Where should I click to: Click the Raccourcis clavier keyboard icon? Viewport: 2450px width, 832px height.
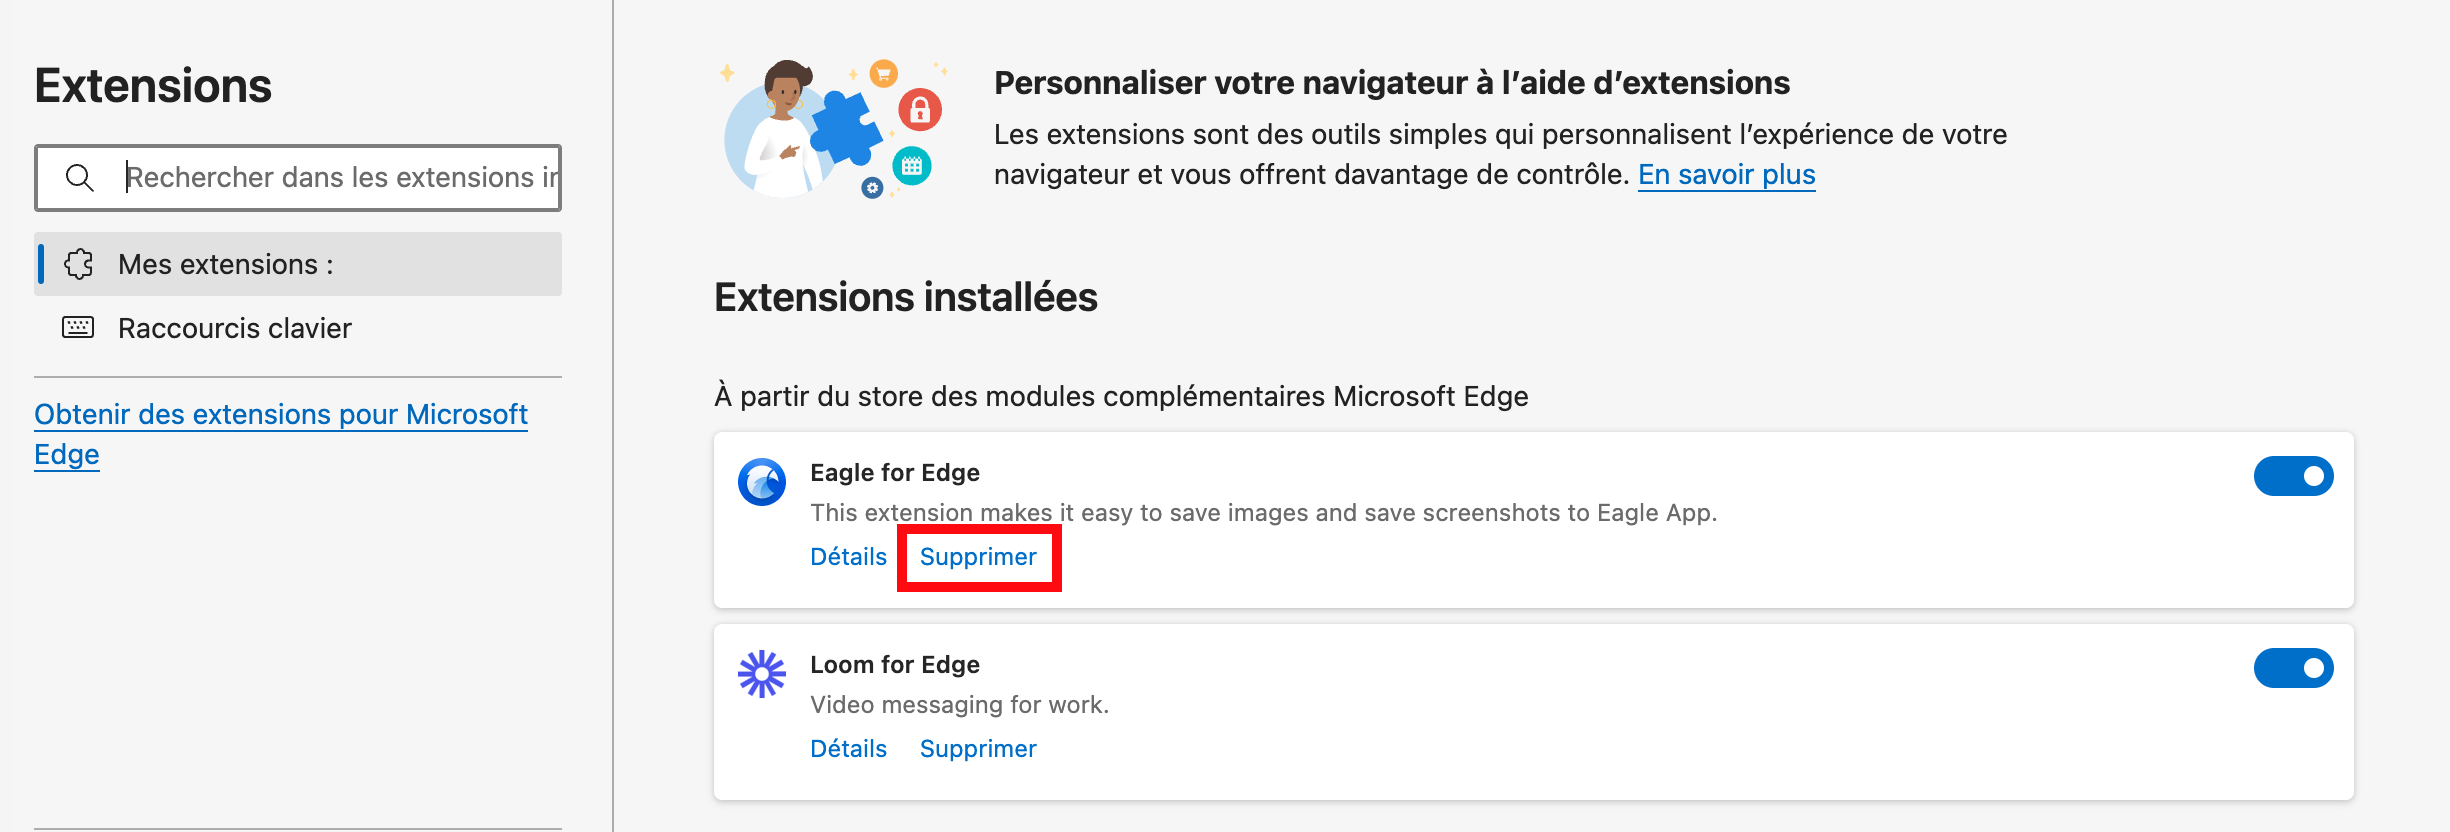click(78, 327)
